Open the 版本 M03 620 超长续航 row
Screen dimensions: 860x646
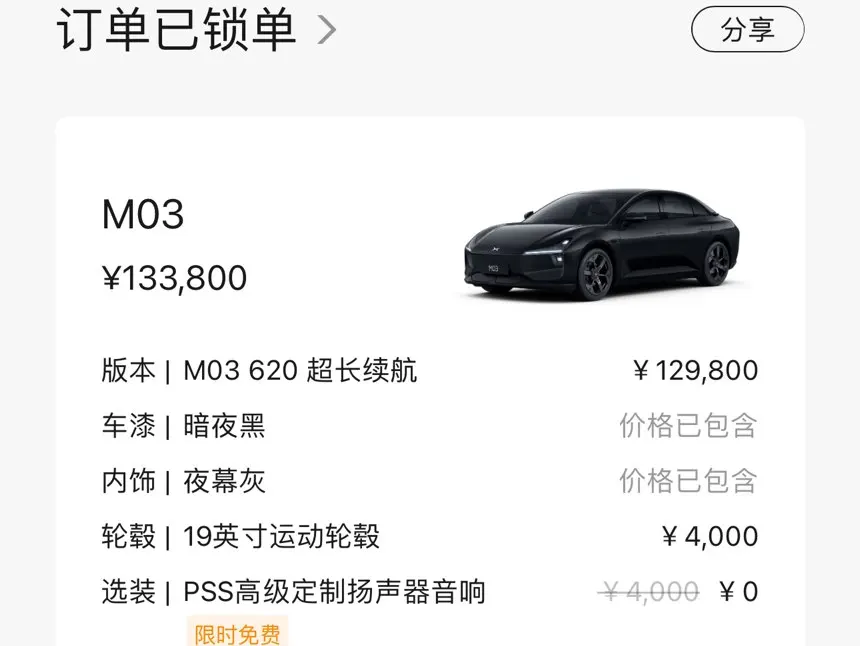(x=430, y=370)
